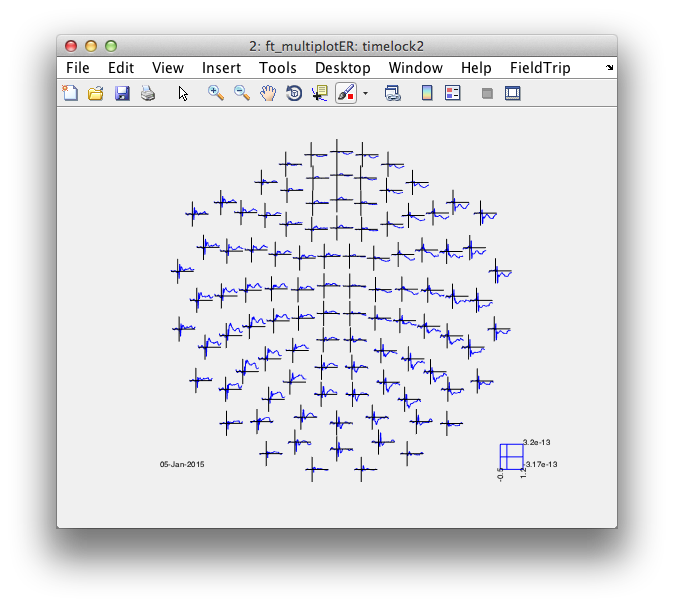Select the Pan hand tool

click(x=268, y=93)
